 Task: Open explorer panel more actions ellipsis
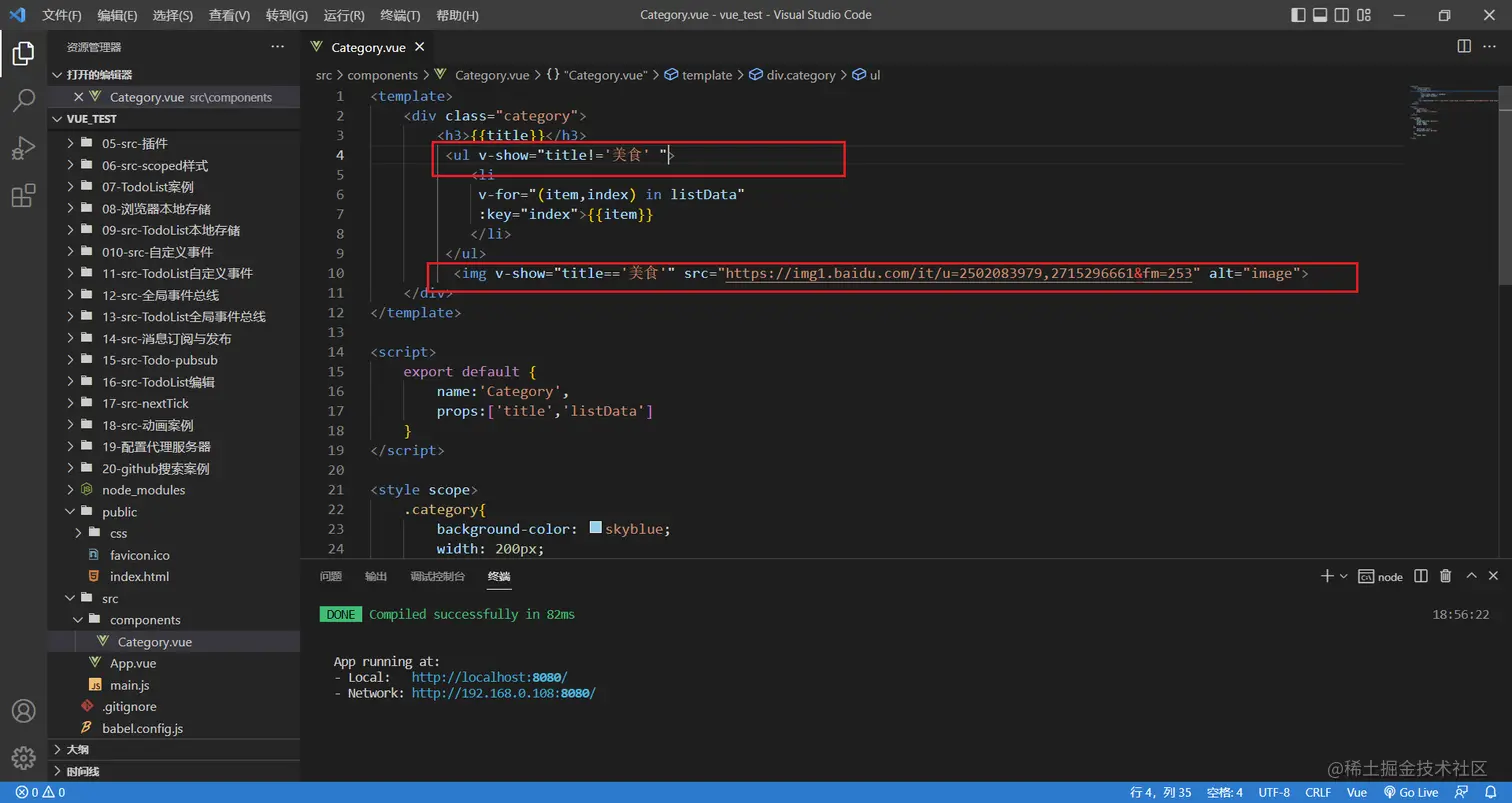277,47
